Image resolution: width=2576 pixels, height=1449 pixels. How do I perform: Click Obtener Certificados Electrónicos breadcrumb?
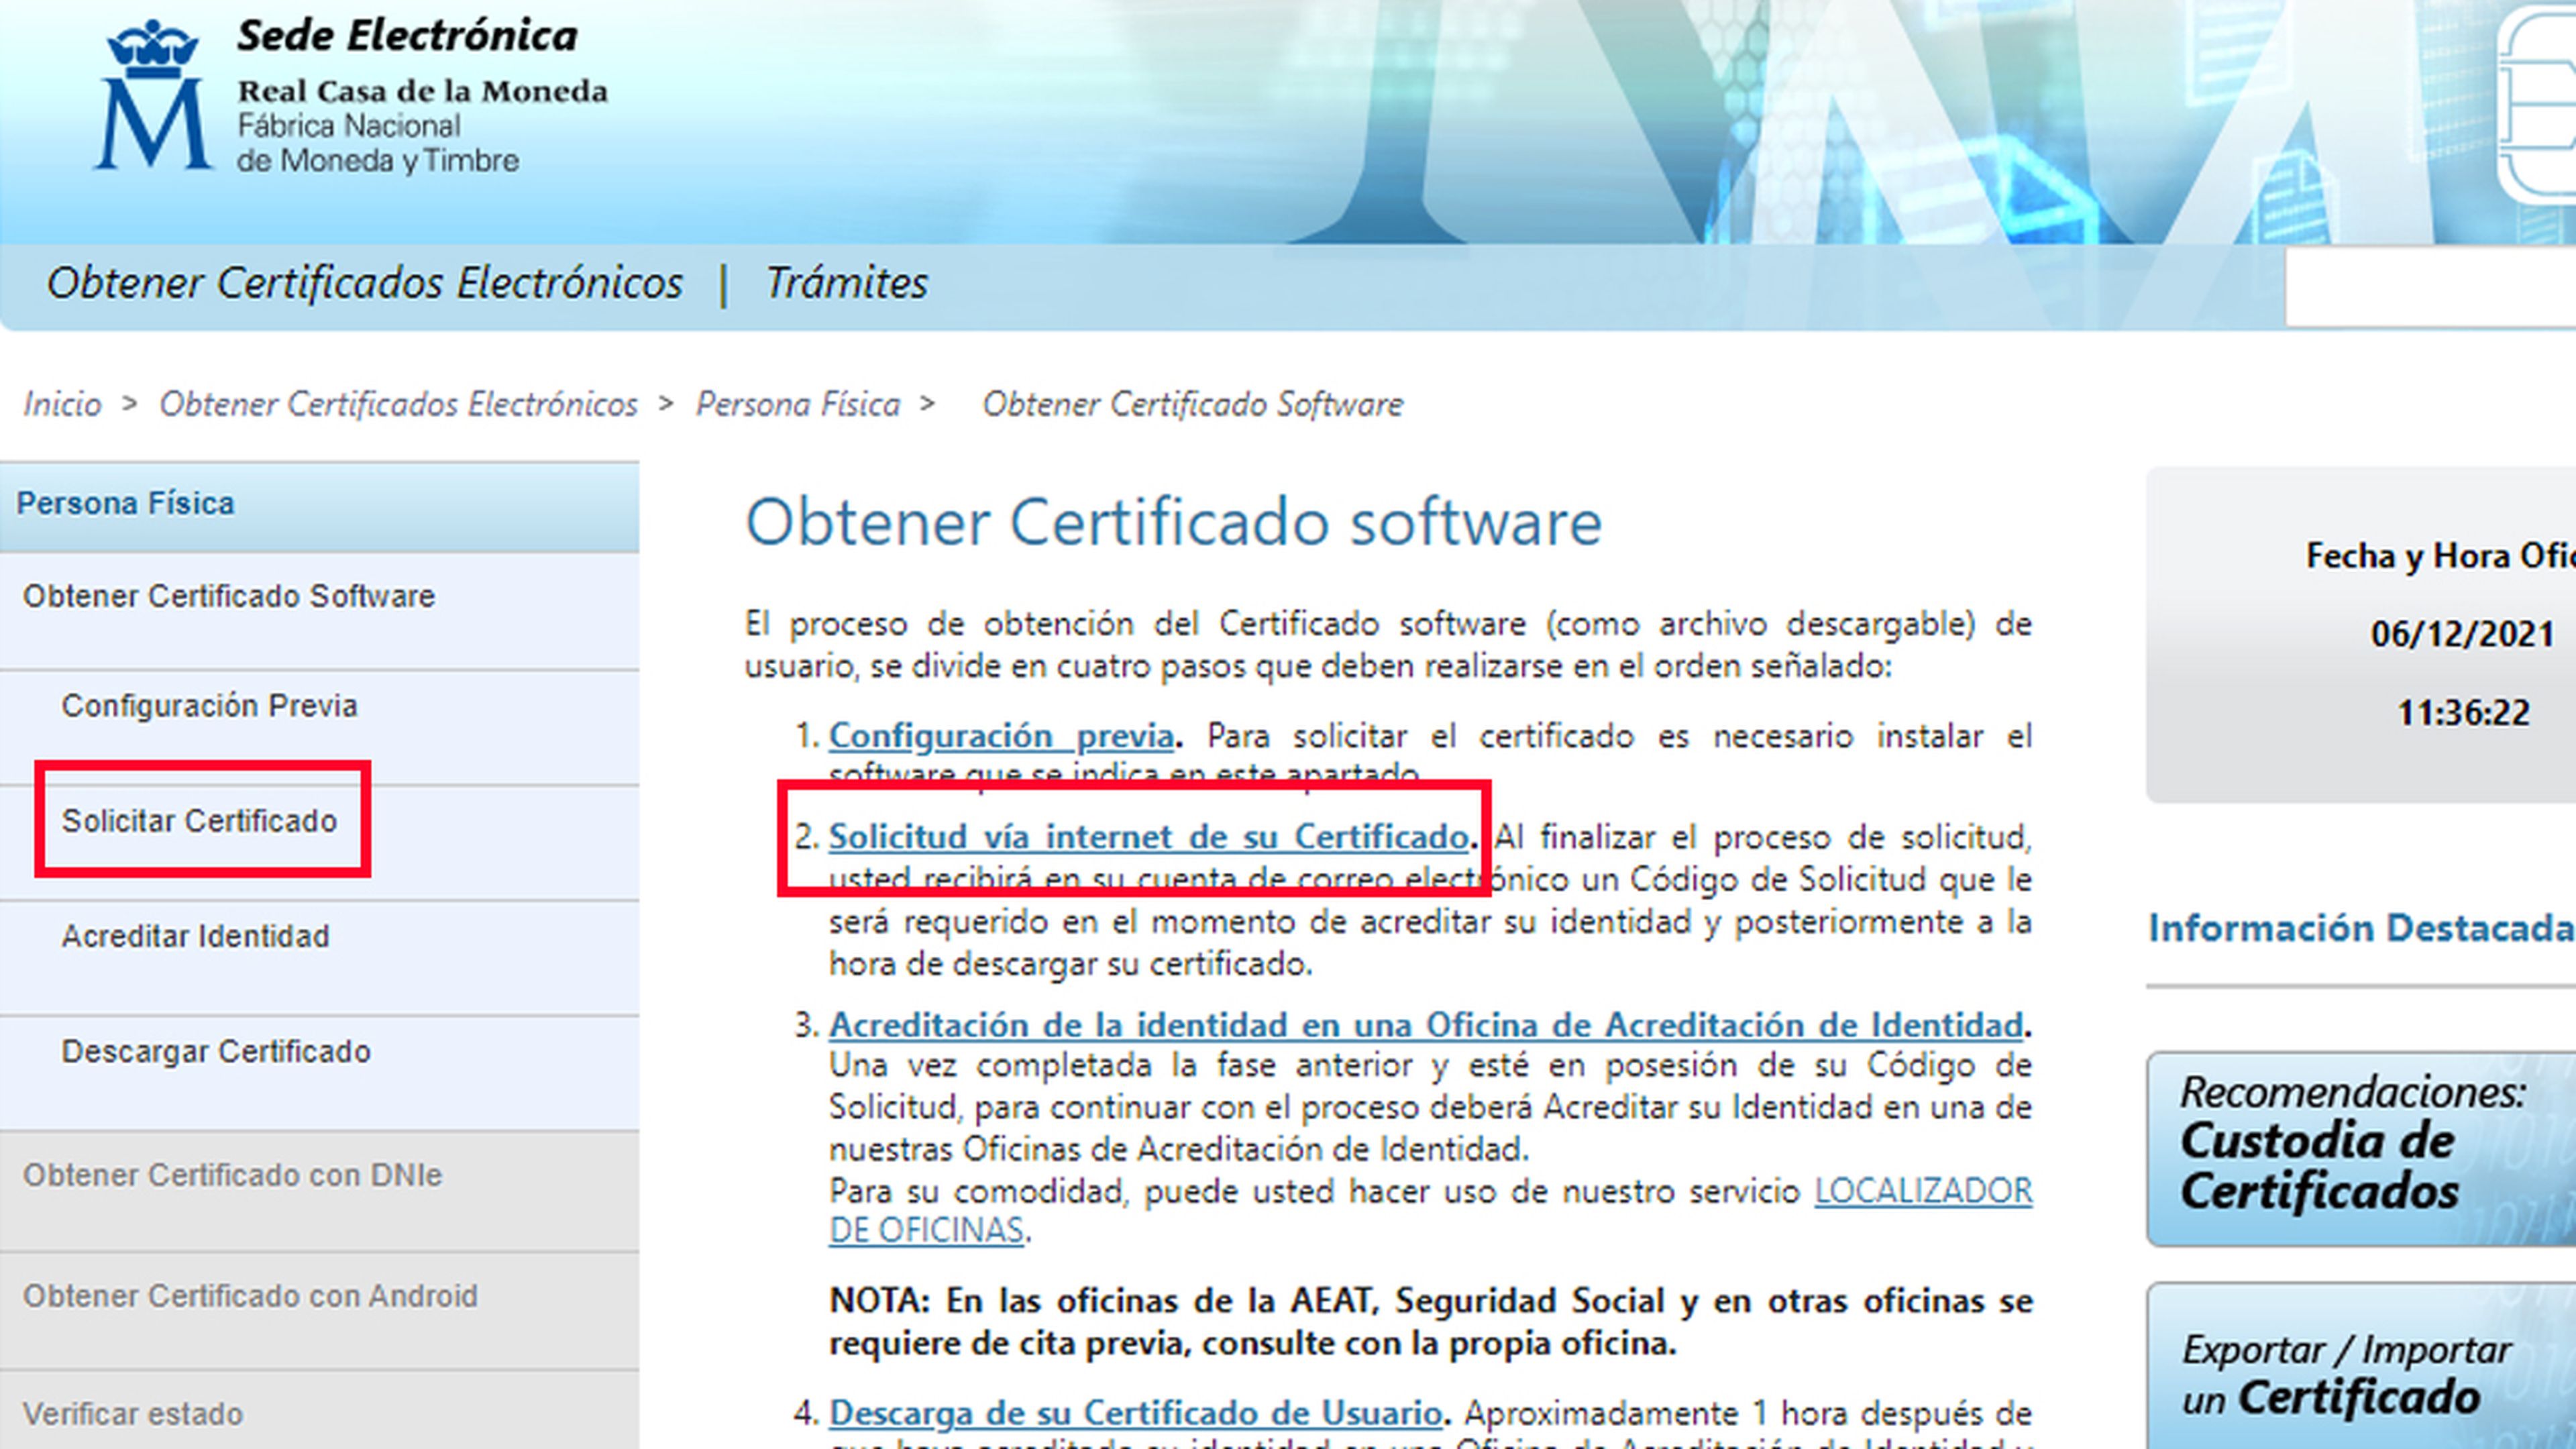[x=398, y=404]
